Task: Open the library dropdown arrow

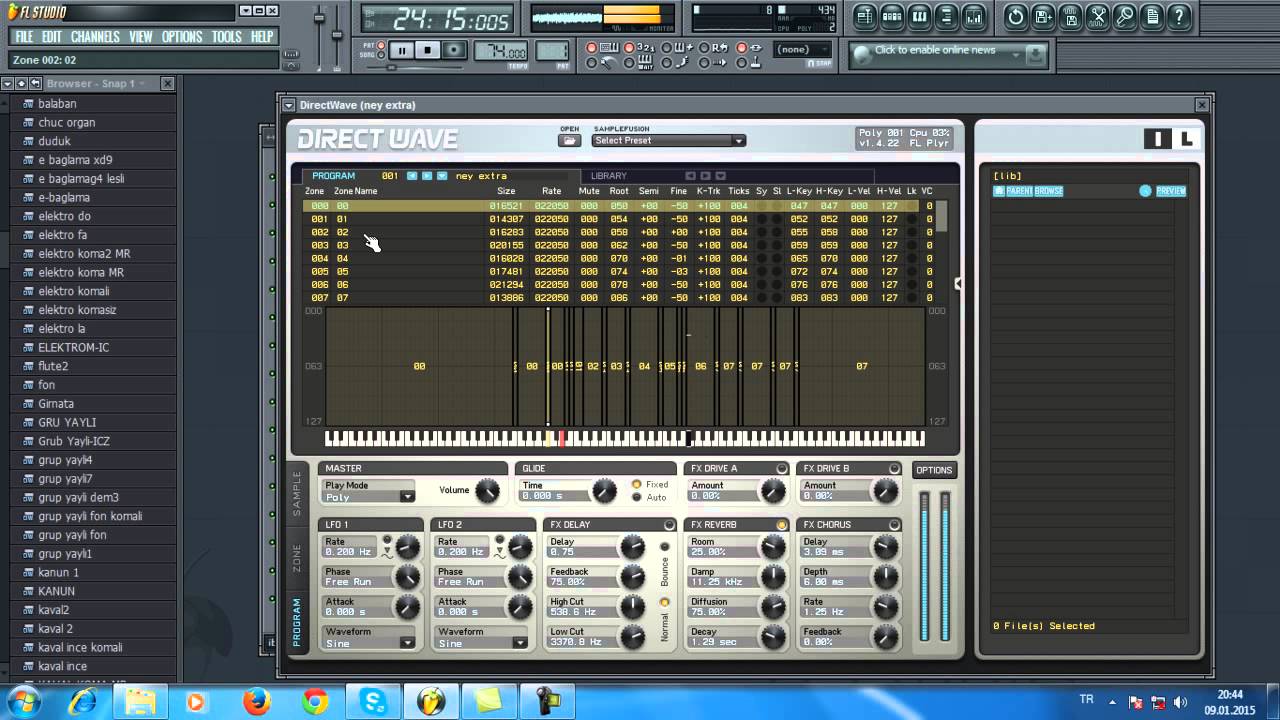Action: 720,175
